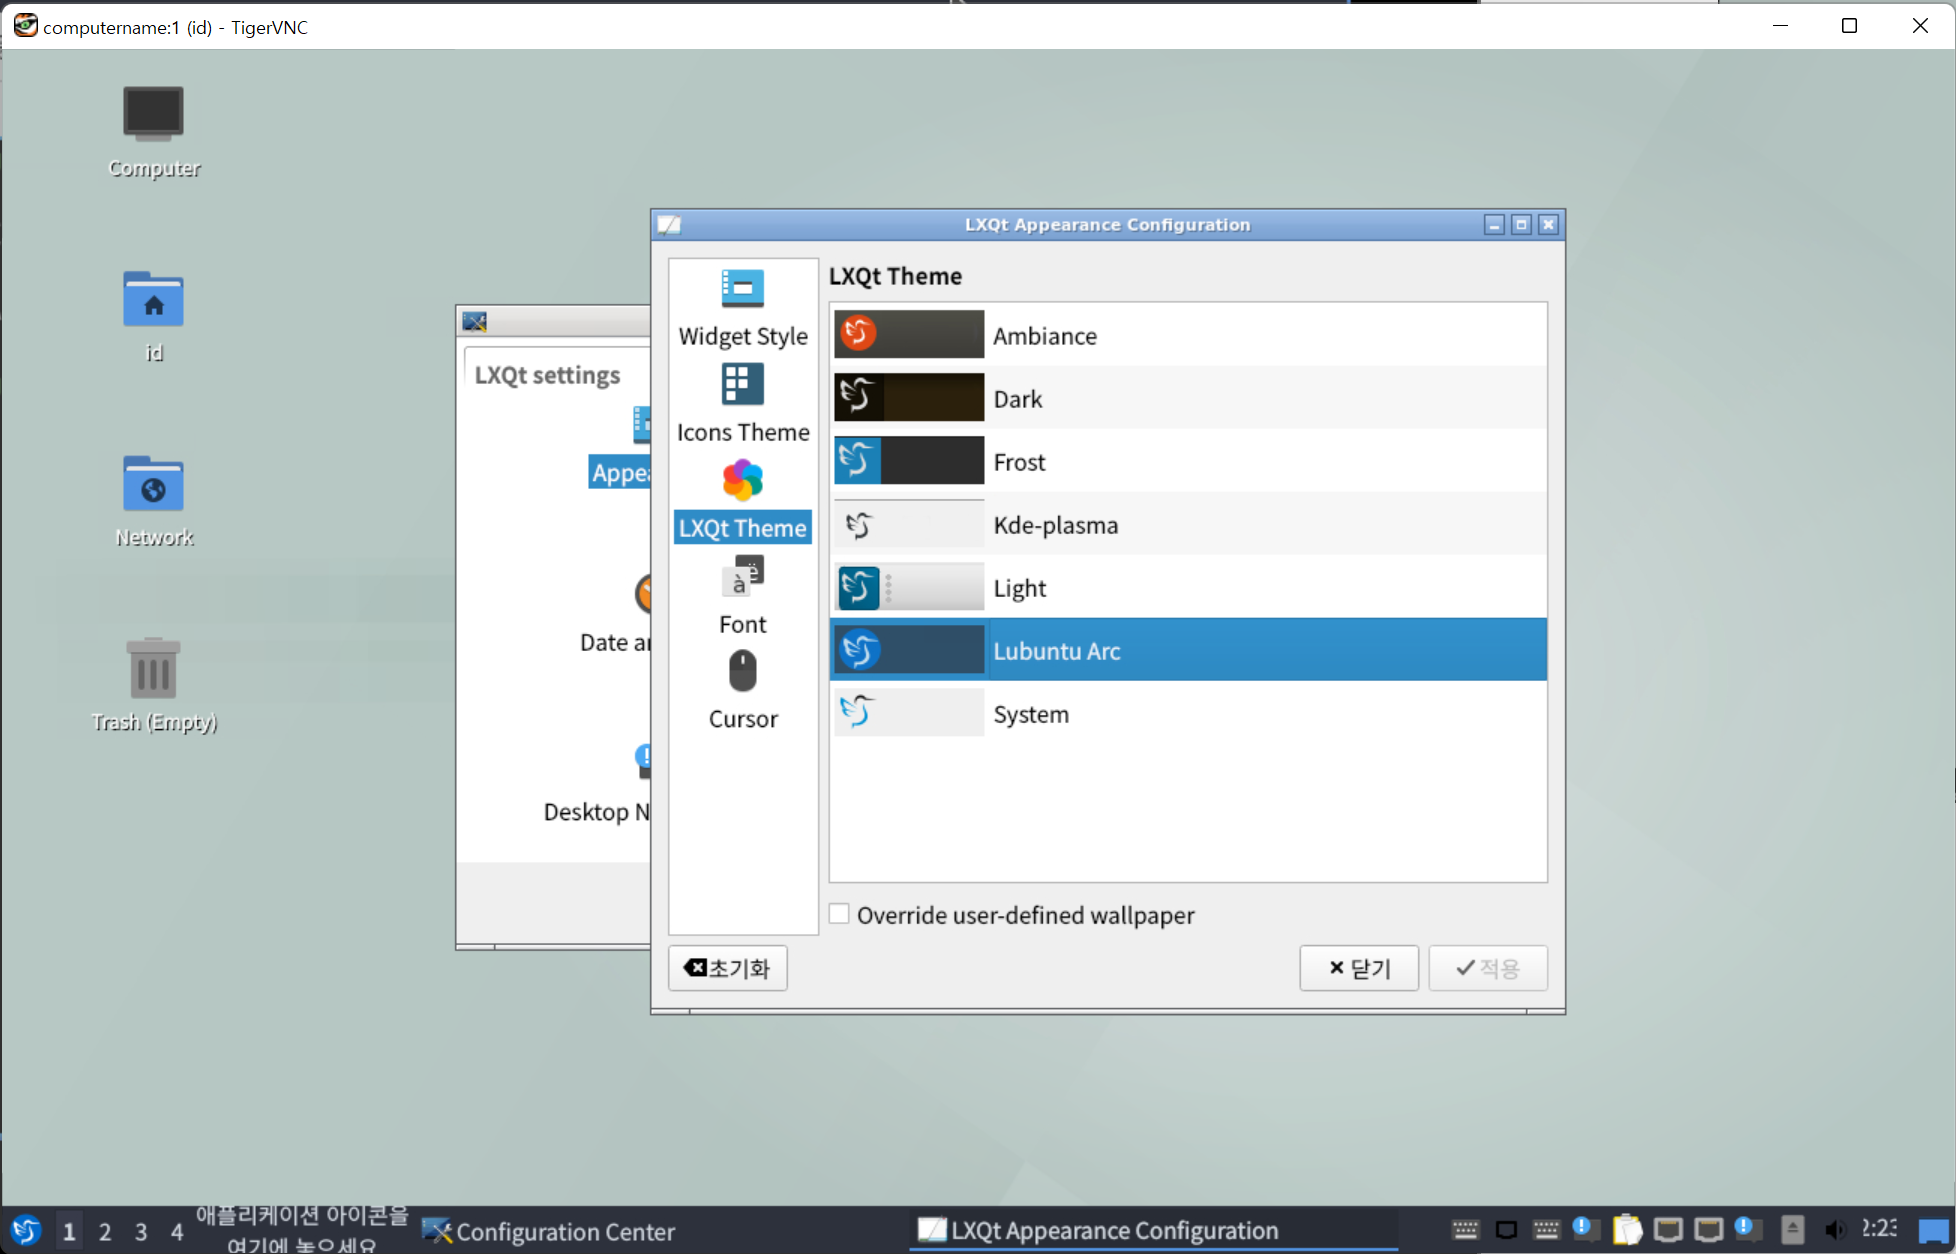
Task: Switch to LXQt Appearance Configuration taskbar entry
Action: pos(1153,1231)
